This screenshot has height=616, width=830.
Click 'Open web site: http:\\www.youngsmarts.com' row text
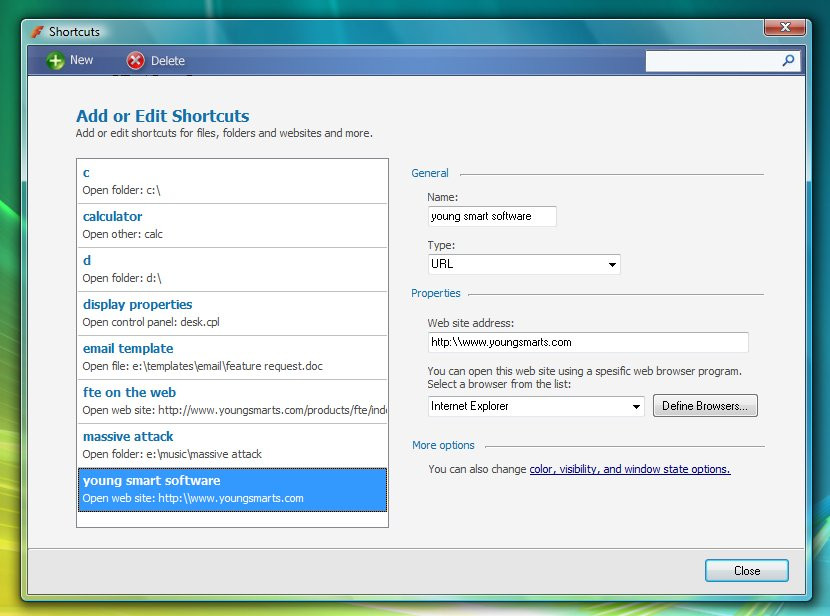193,498
